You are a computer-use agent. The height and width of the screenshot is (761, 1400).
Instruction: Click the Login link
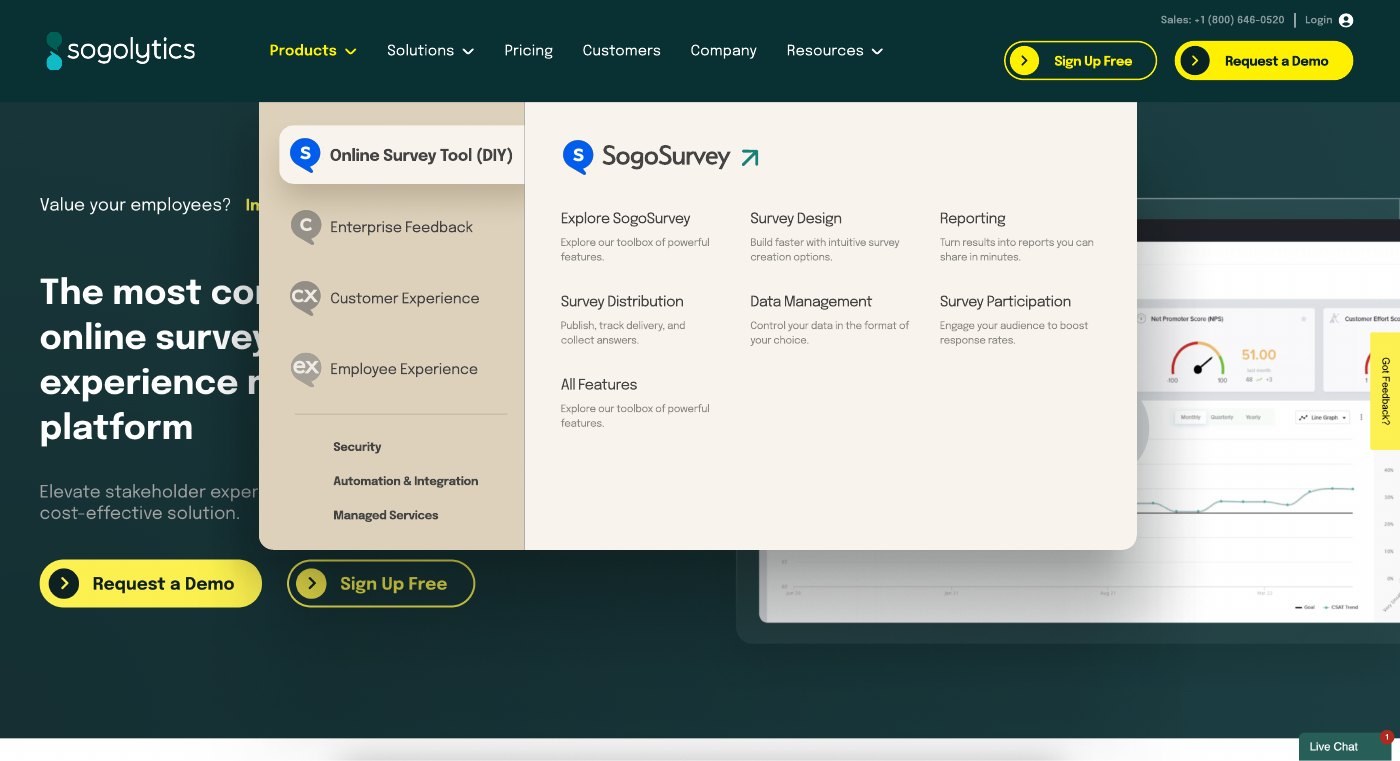click(1318, 20)
